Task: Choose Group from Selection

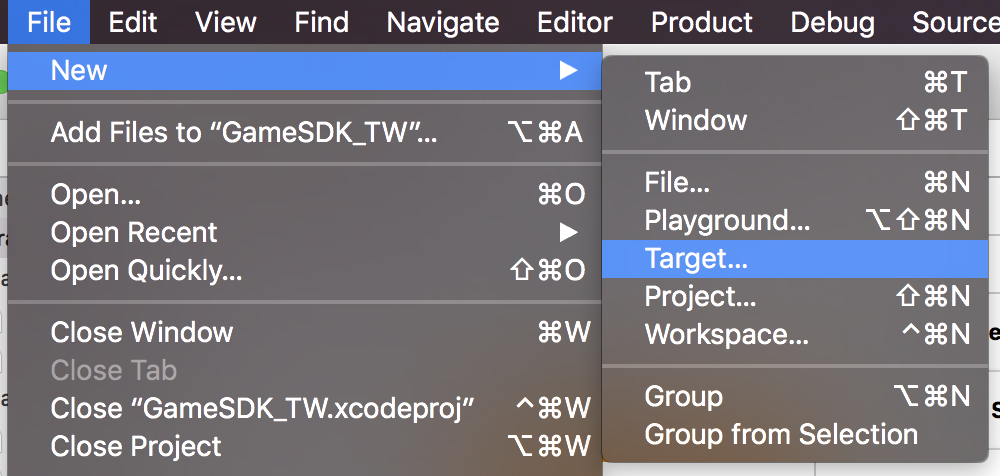Action: click(x=781, y=435)
